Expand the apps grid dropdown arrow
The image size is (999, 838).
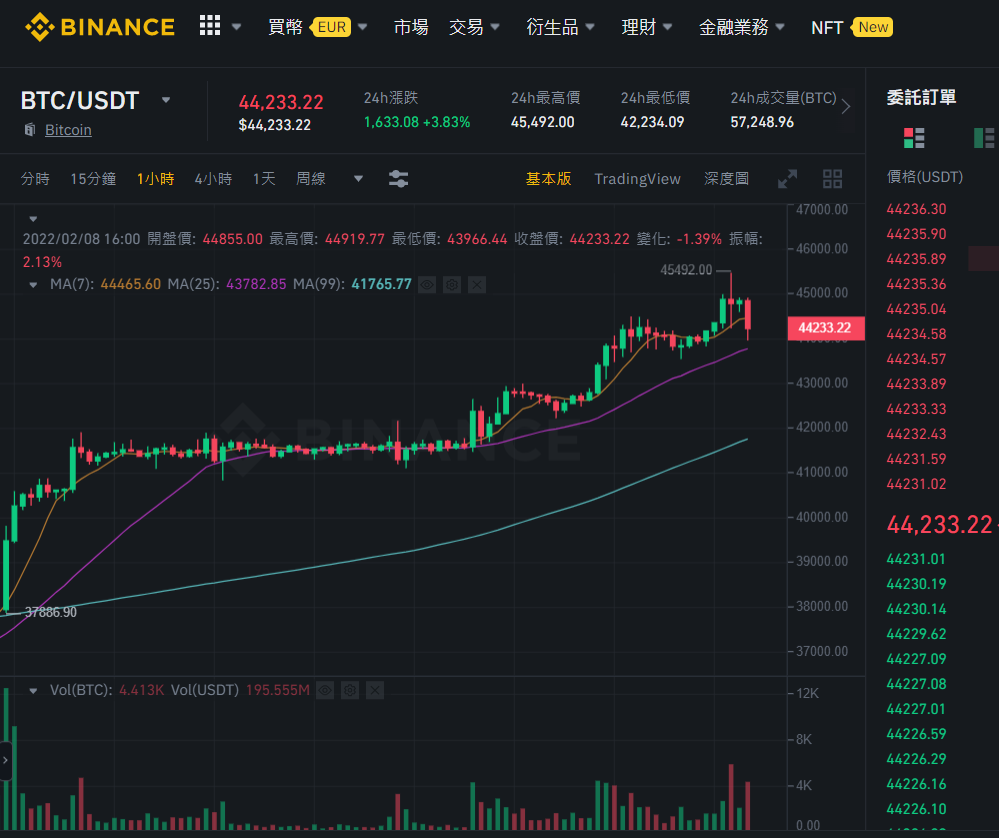pos(236,27)
